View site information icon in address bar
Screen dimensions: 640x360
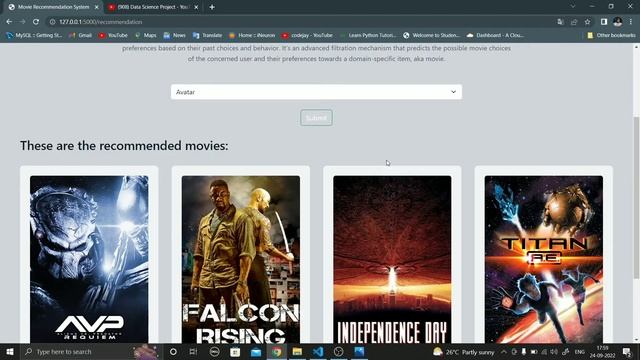(52, 22)
